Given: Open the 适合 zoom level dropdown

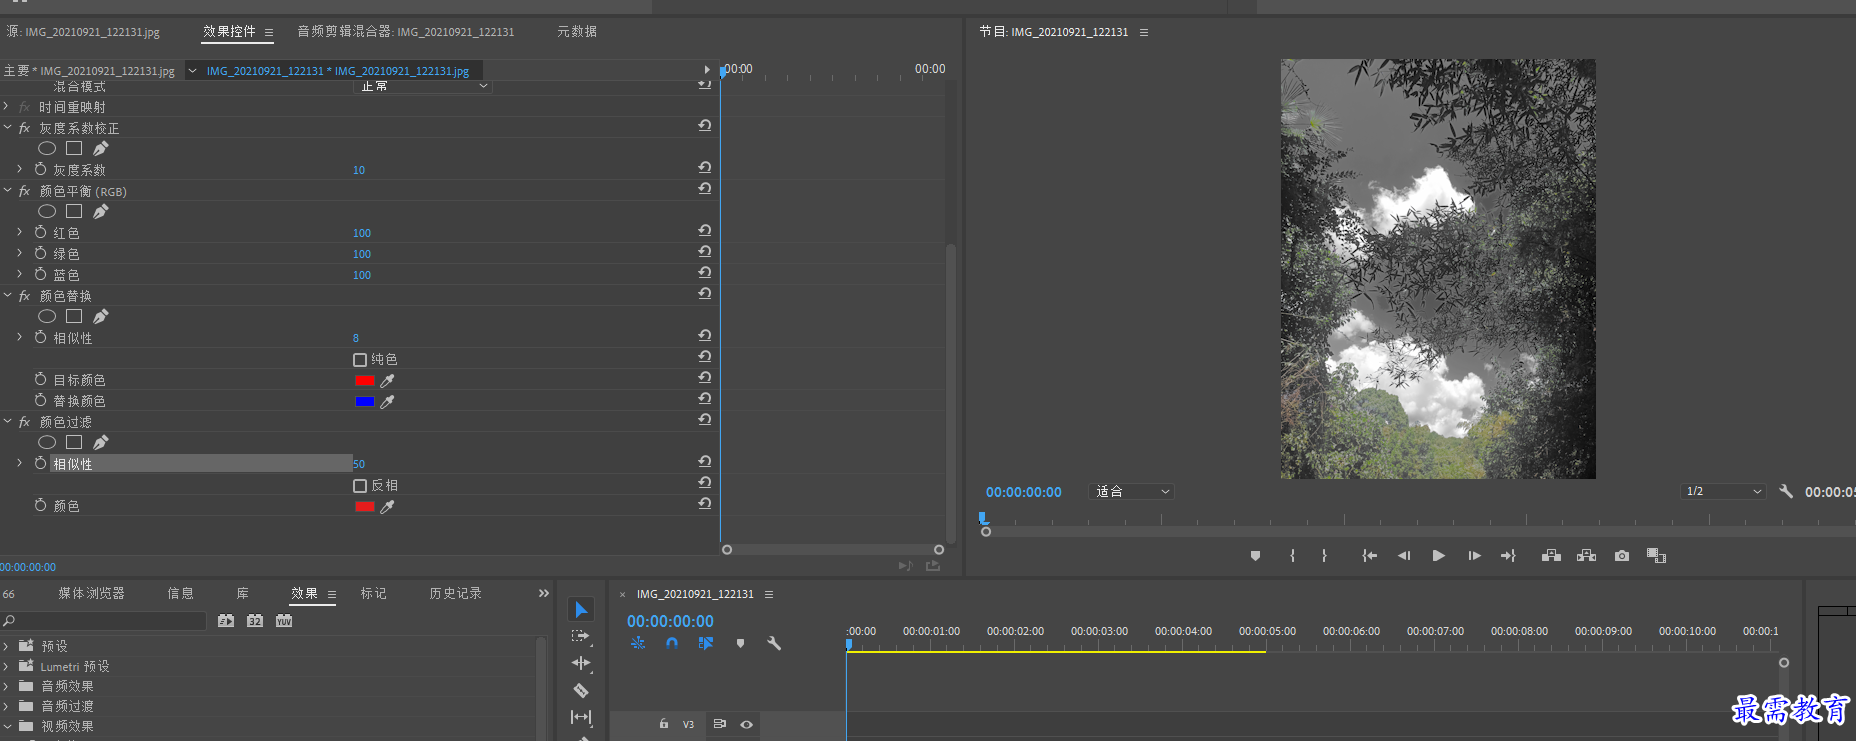Looking at the screenshot, I should (1131, 491).
